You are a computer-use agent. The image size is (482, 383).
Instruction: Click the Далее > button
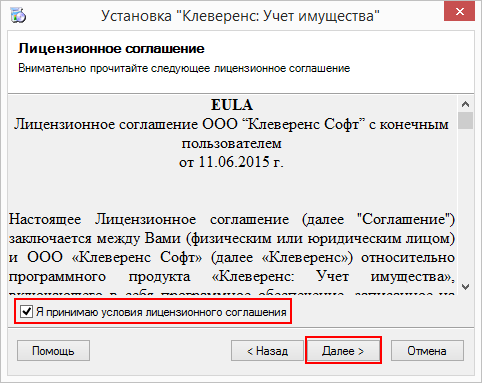click(x=343, y=351)
